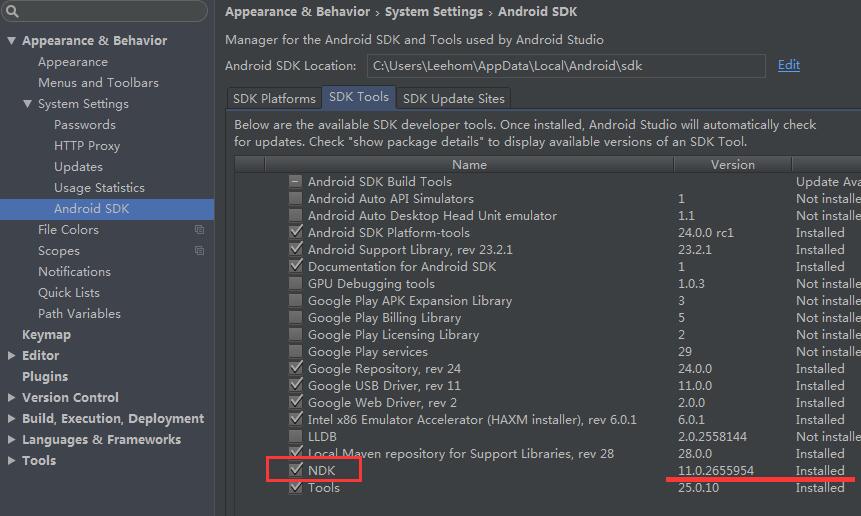This screenshot has width=861, height=516.
Task: Expand the Version Control section
Action: click(x=11, y=397)
